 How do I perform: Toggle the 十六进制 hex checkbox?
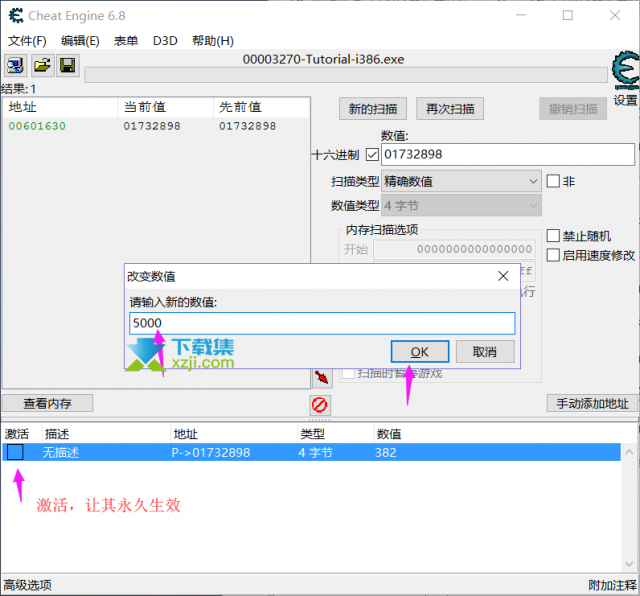tap(372, 155)
